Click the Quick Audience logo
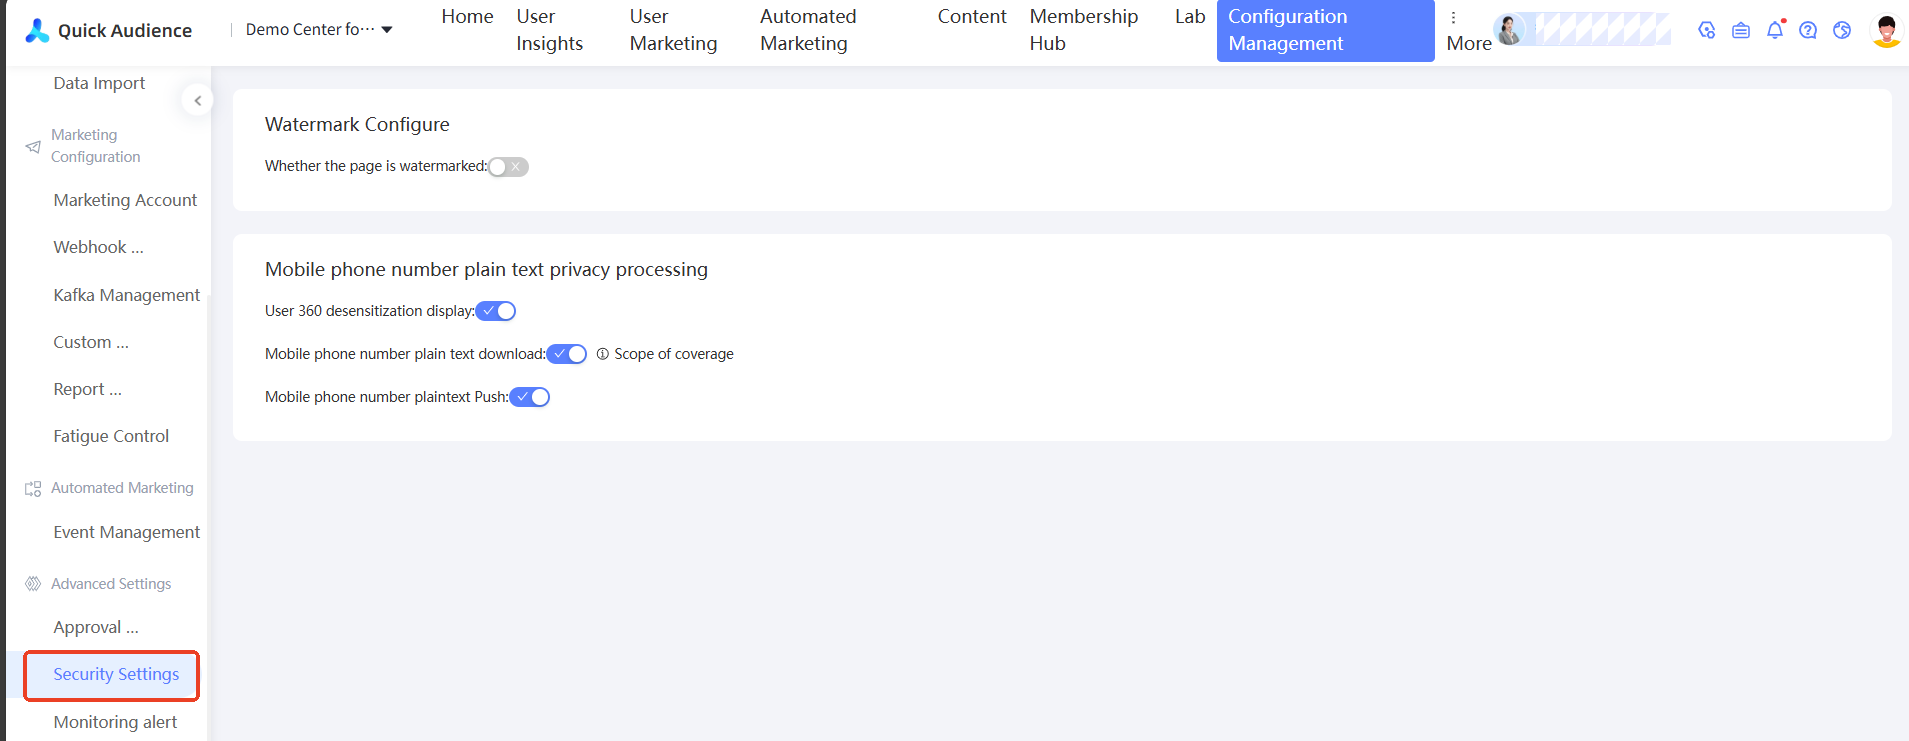 [108, 30]
